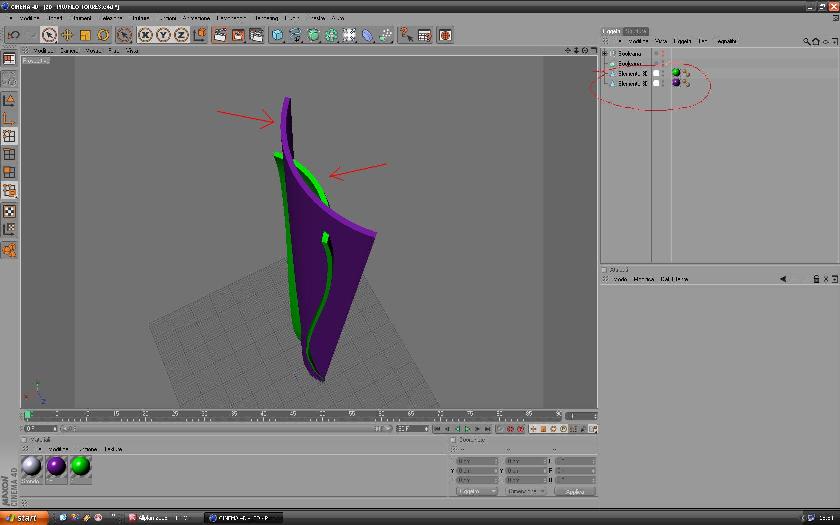
Task: Click the last orange toolbar icon
Action: click(x=445, y=35)
